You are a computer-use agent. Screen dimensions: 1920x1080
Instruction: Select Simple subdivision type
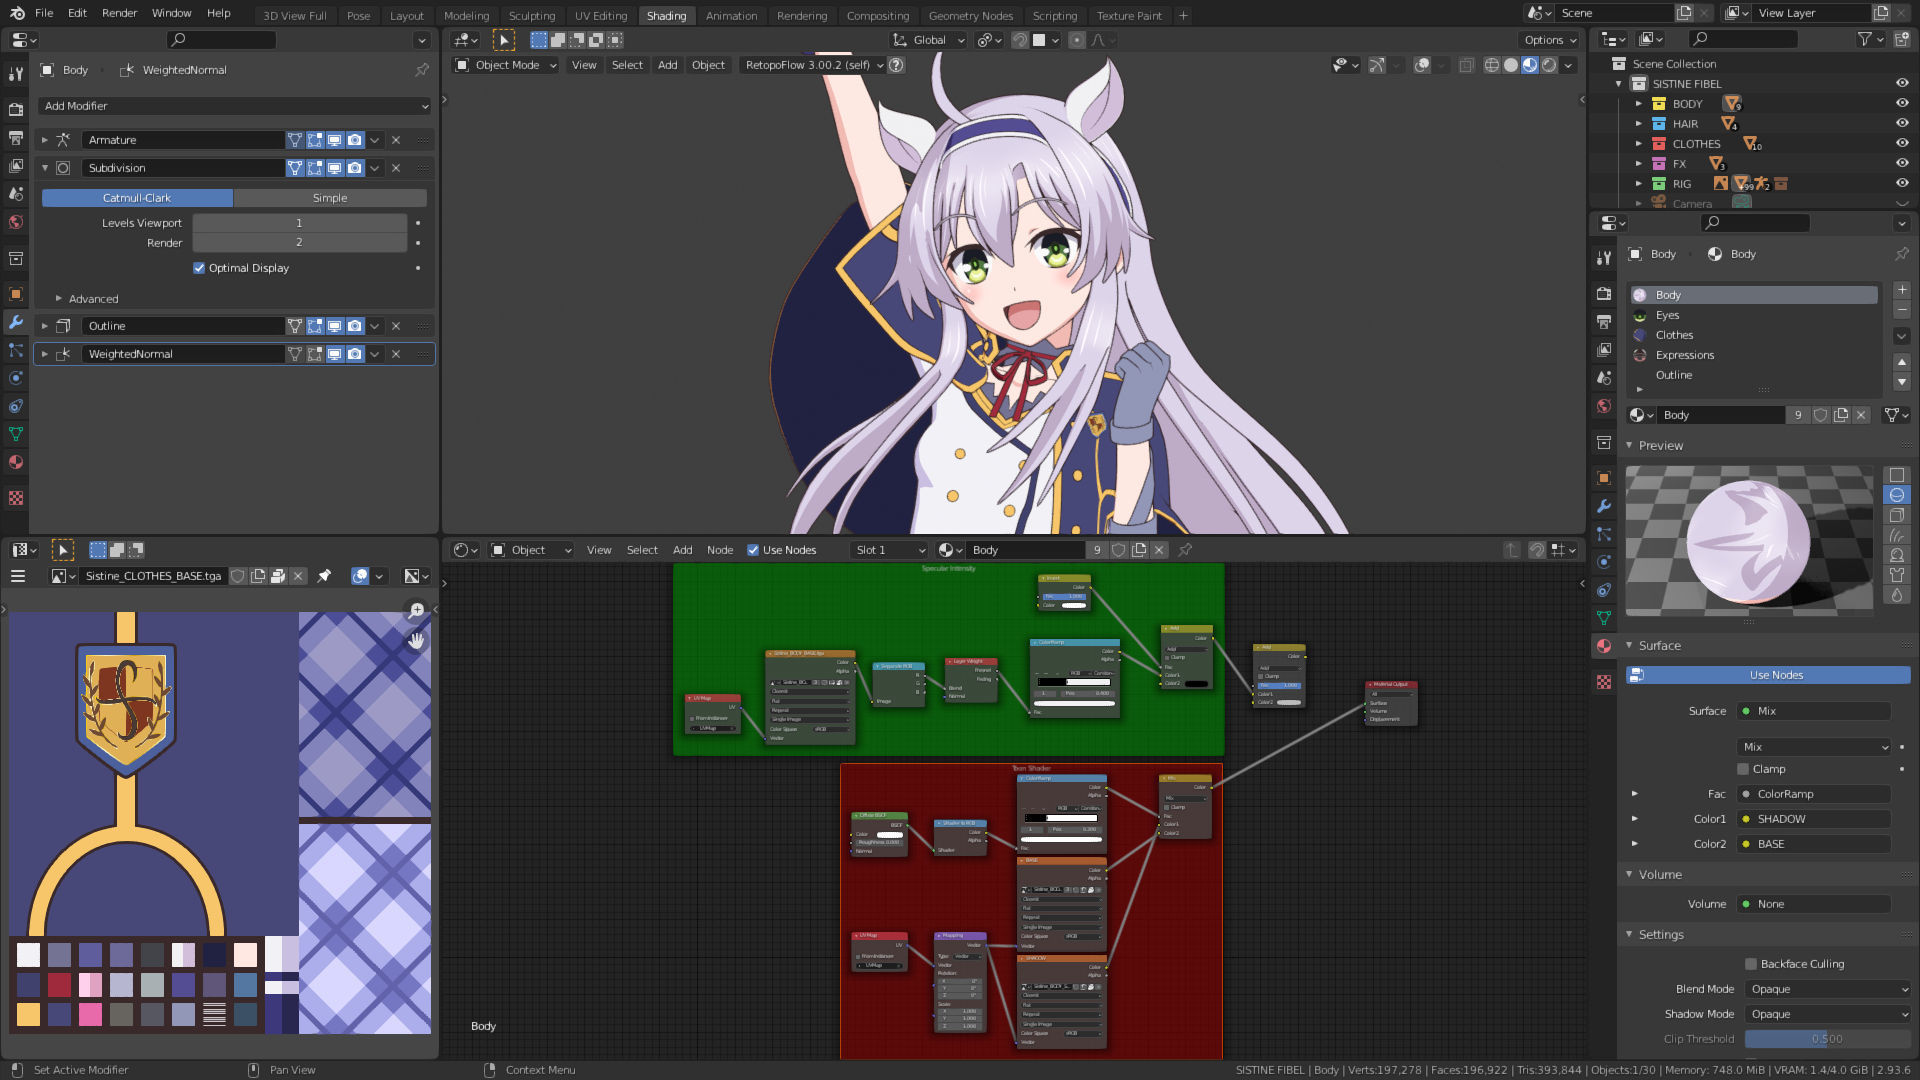(330, 198)
